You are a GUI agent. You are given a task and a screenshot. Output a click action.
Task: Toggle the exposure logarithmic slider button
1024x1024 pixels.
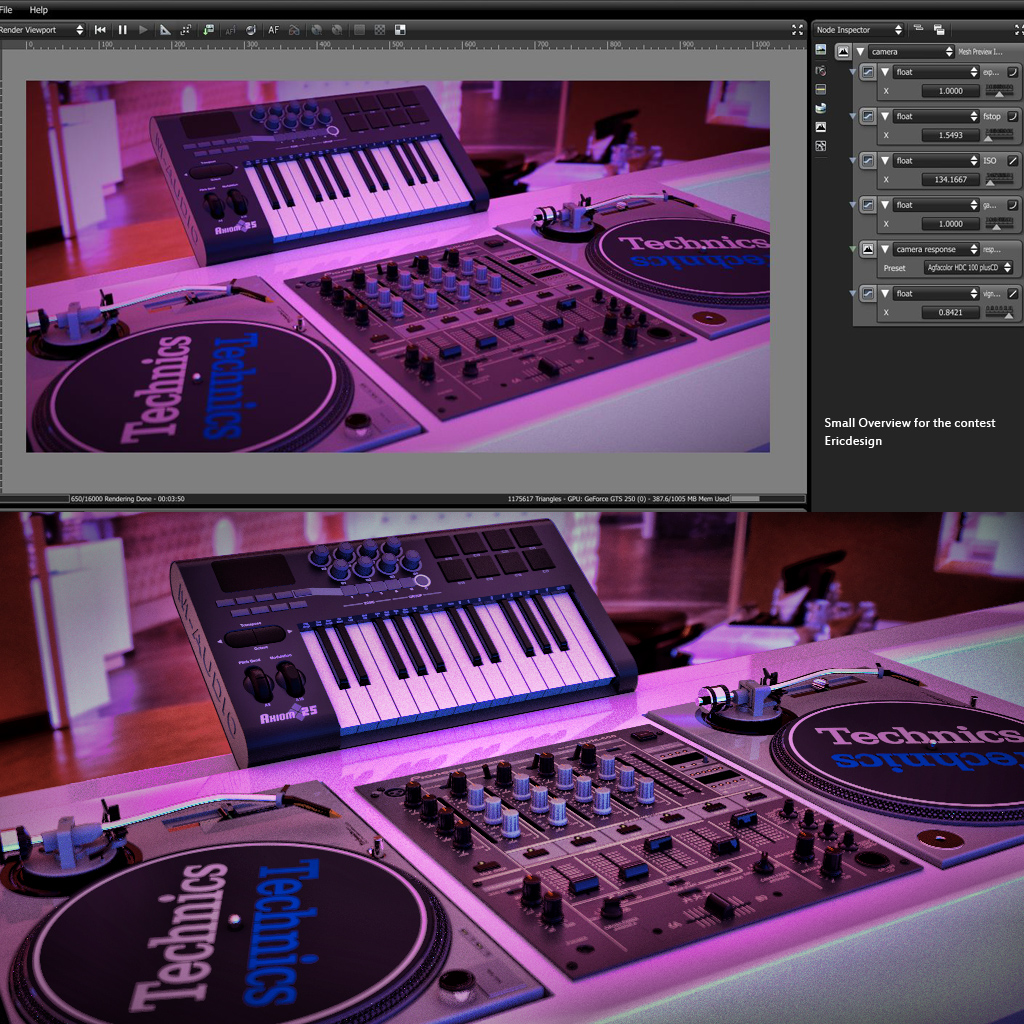pyautogui.click(x=1012, y=72)
